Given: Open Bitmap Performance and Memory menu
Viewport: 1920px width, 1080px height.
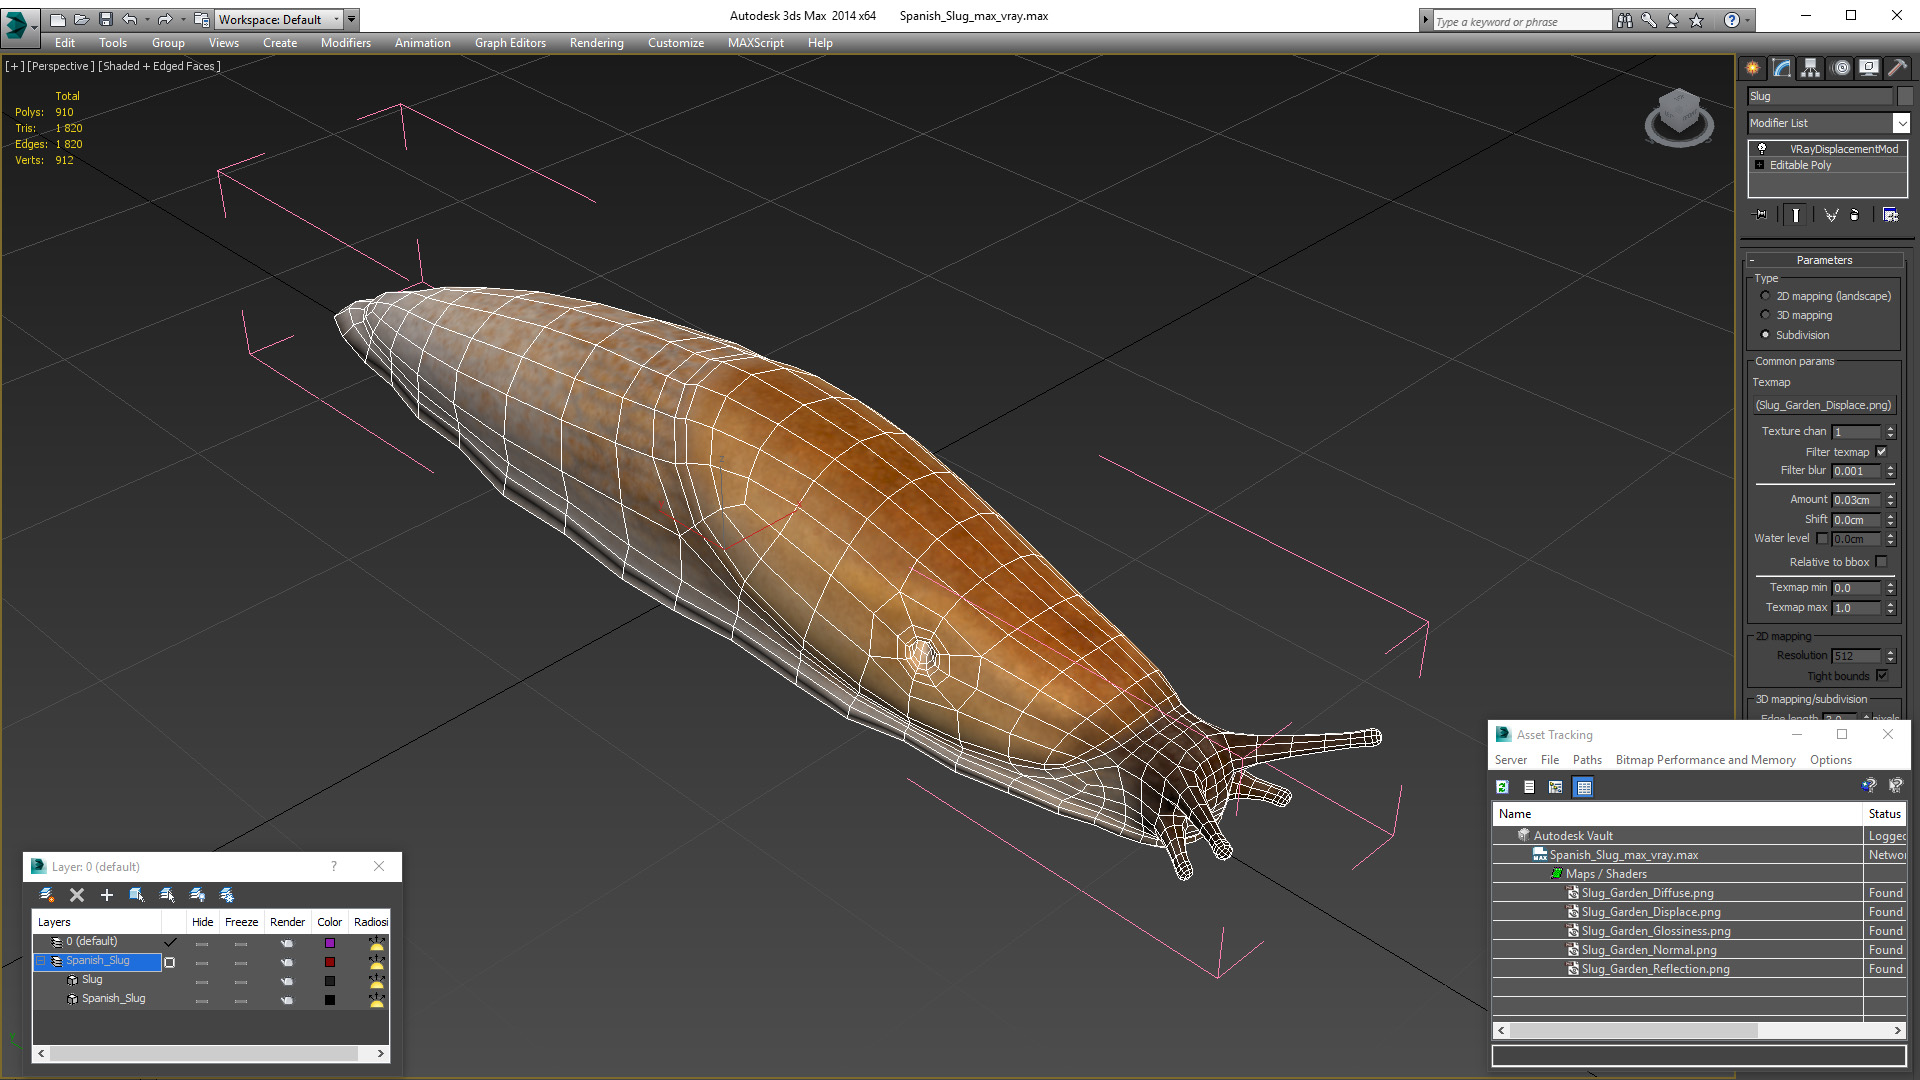Looking at the screenshot, I should [1706, 760].
